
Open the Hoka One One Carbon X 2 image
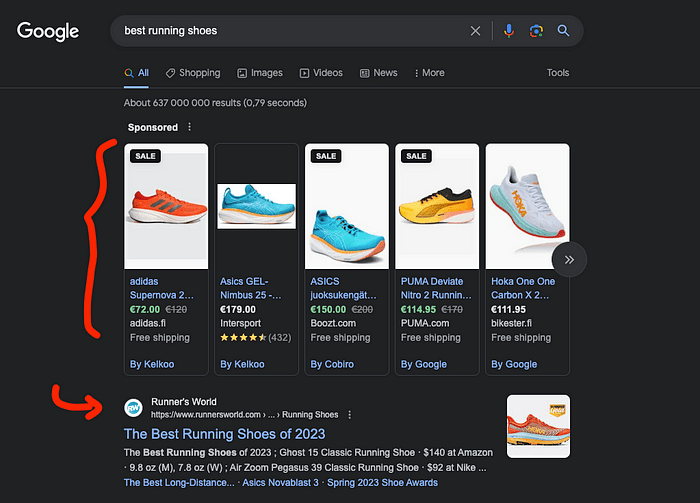click(527, 206)
